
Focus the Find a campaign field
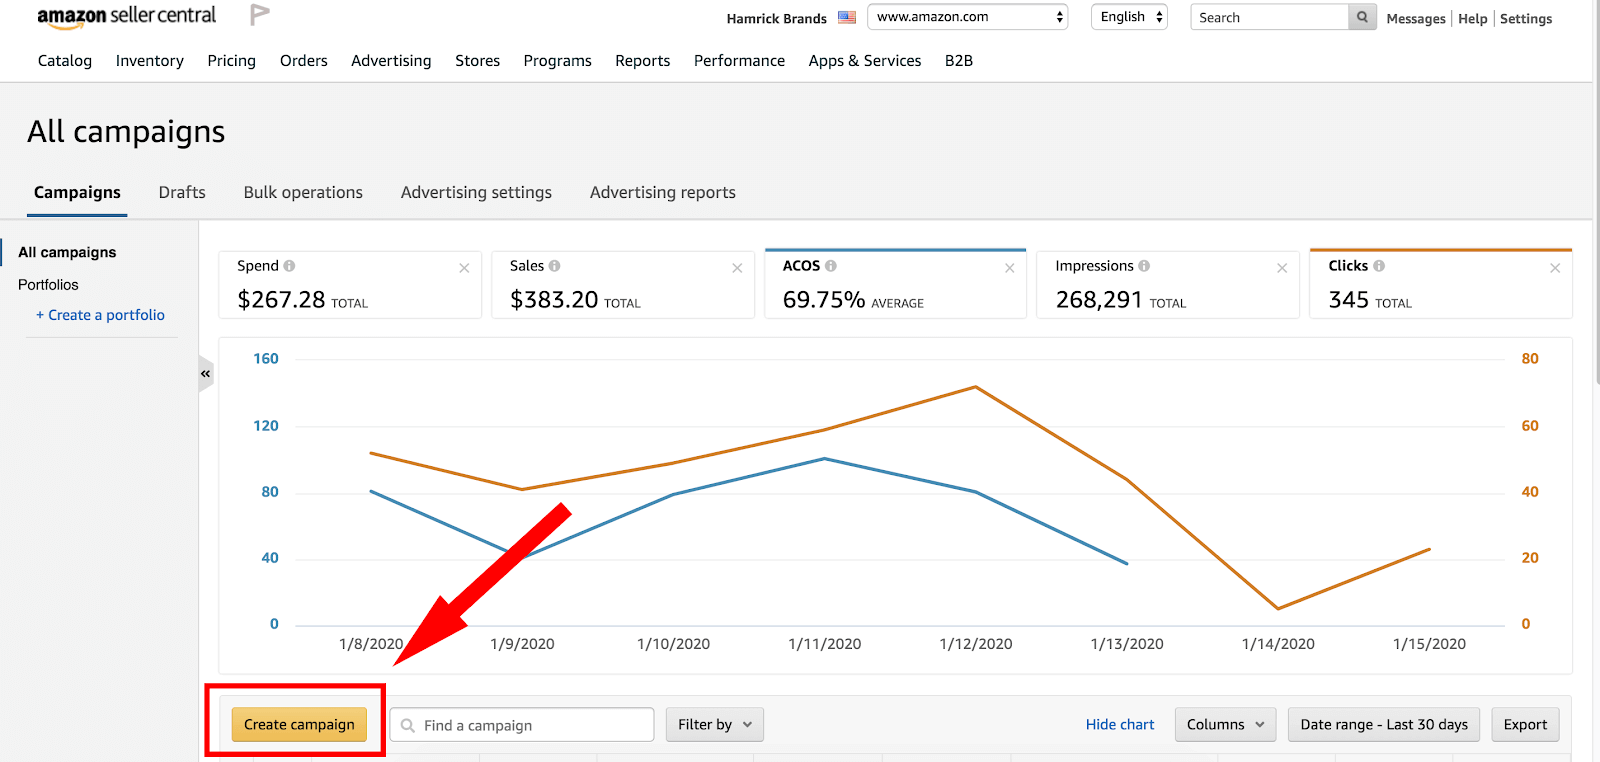tap(532, 725)
